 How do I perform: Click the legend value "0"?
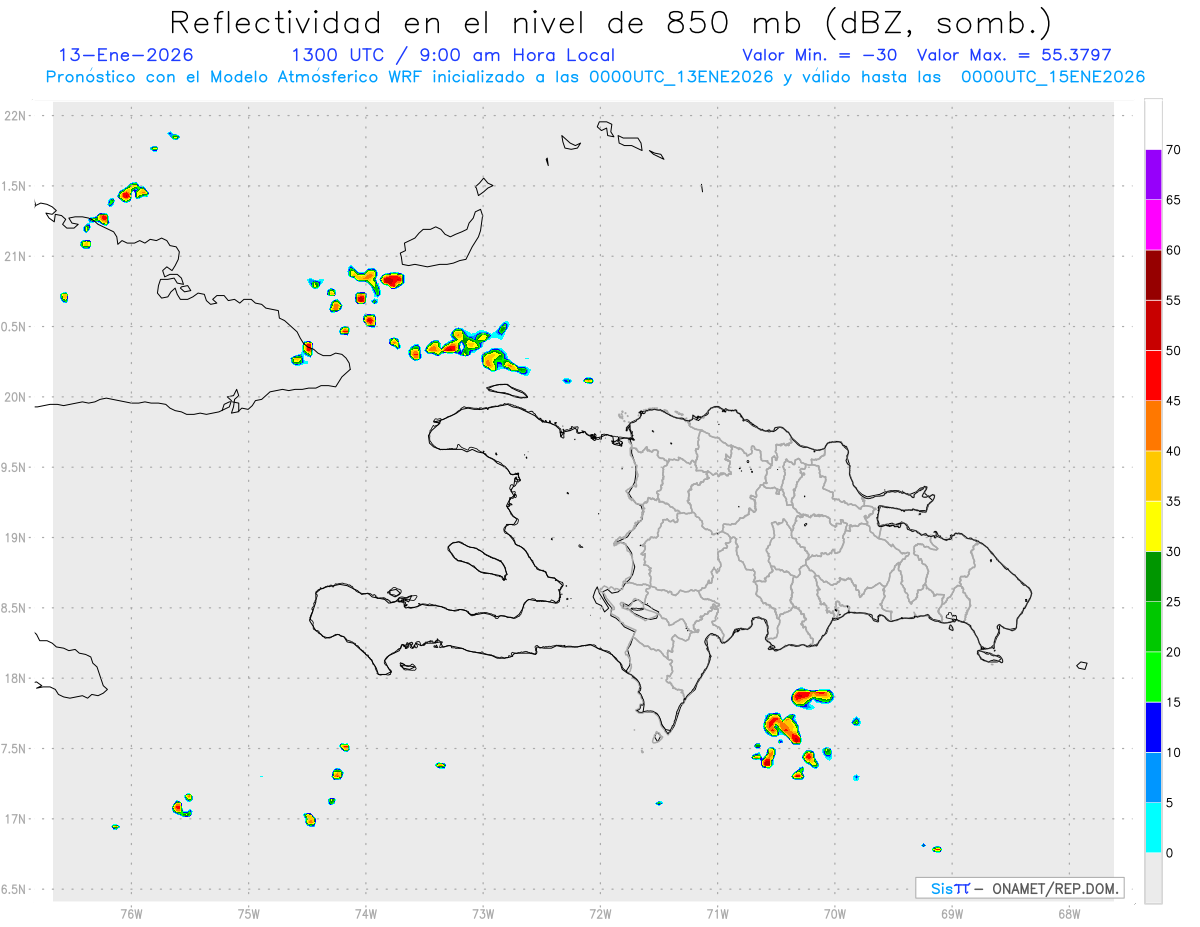(1170, 853)
